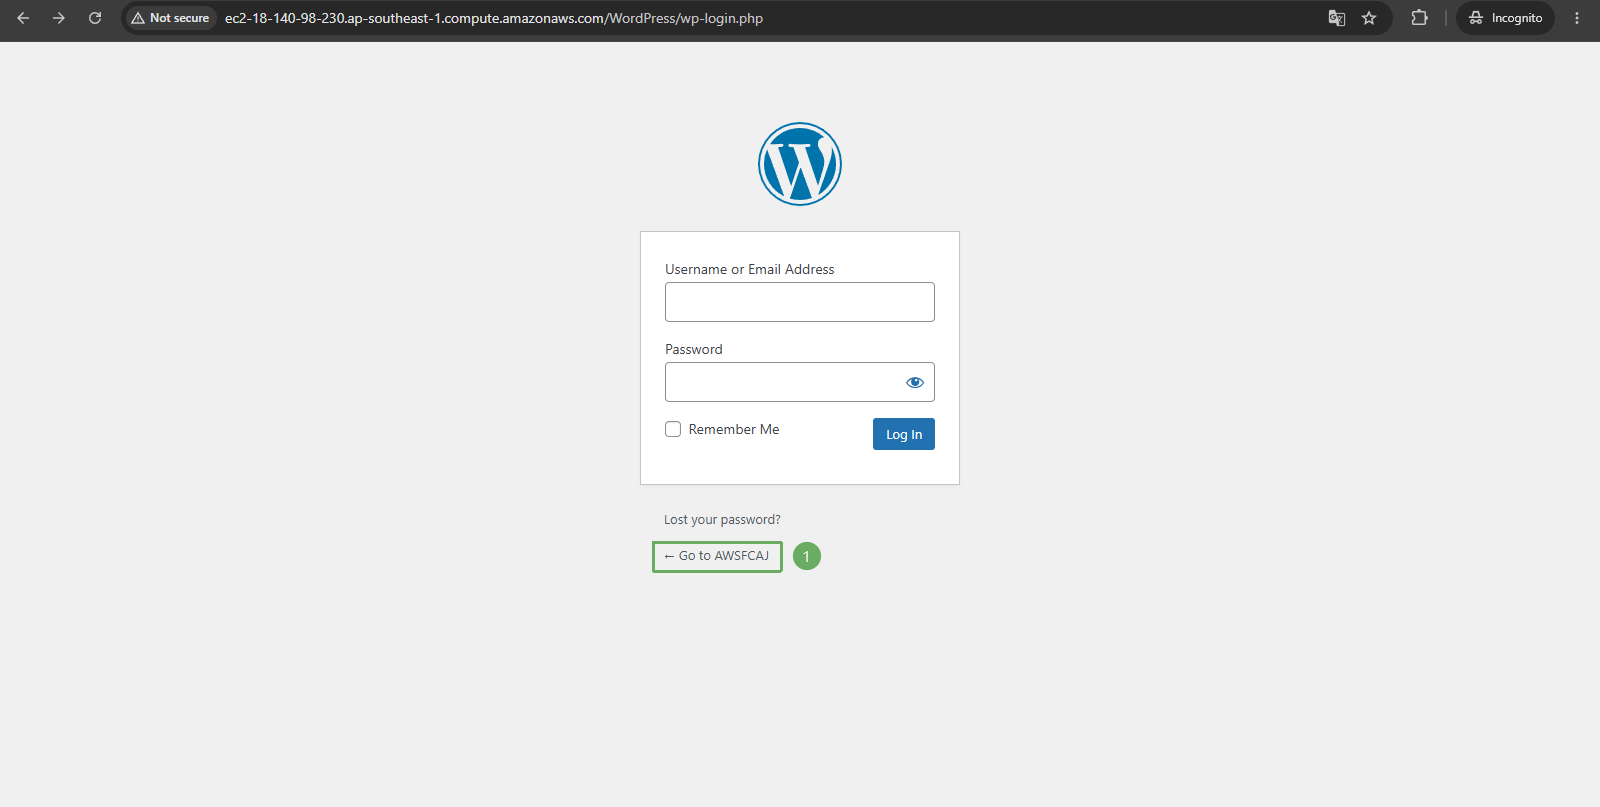Click the browser back arrow

(x=23, y=18)
